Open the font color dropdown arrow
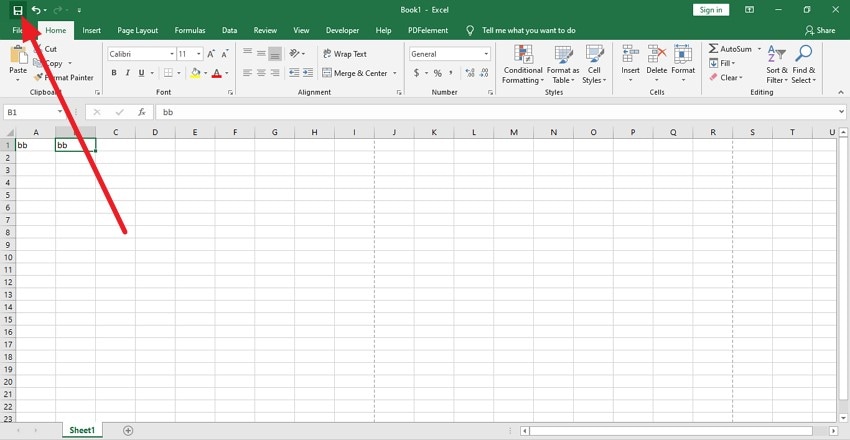Viewport: 850px width, 440px height. 227,73
